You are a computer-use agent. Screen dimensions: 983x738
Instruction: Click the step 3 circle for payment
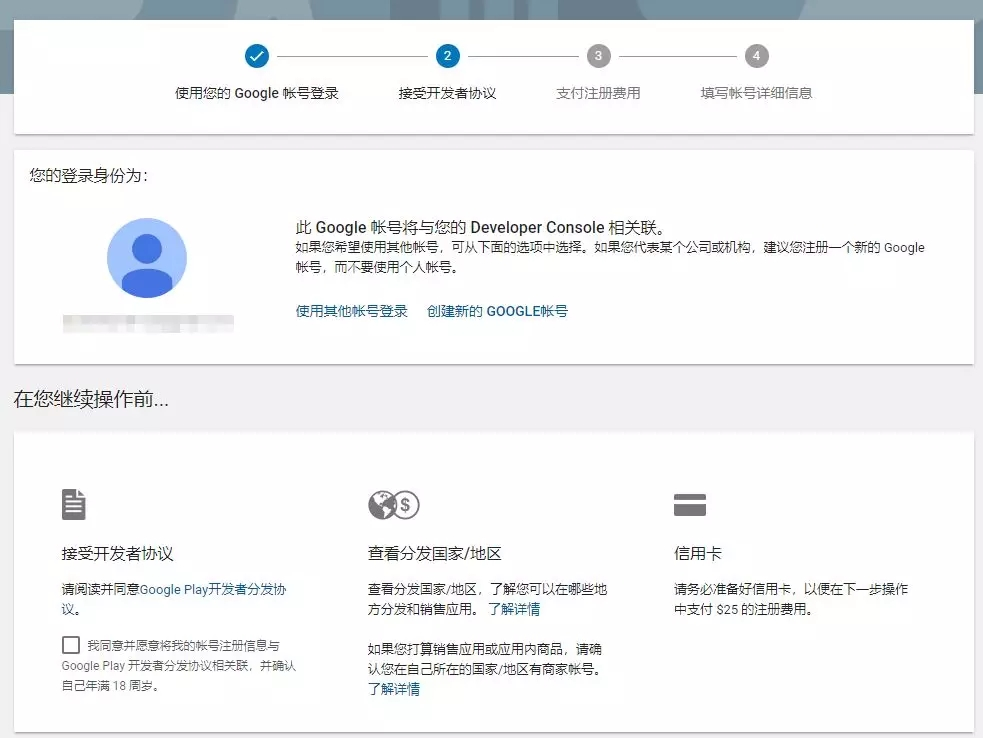pos(599,56)
